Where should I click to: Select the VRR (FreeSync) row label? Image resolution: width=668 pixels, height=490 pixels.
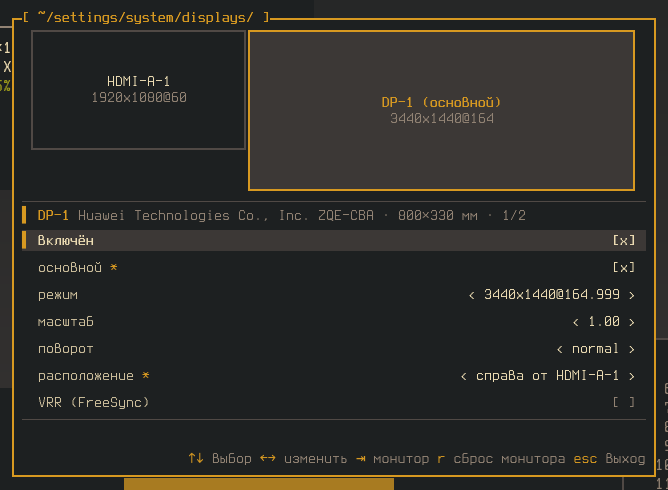[93, 402]
